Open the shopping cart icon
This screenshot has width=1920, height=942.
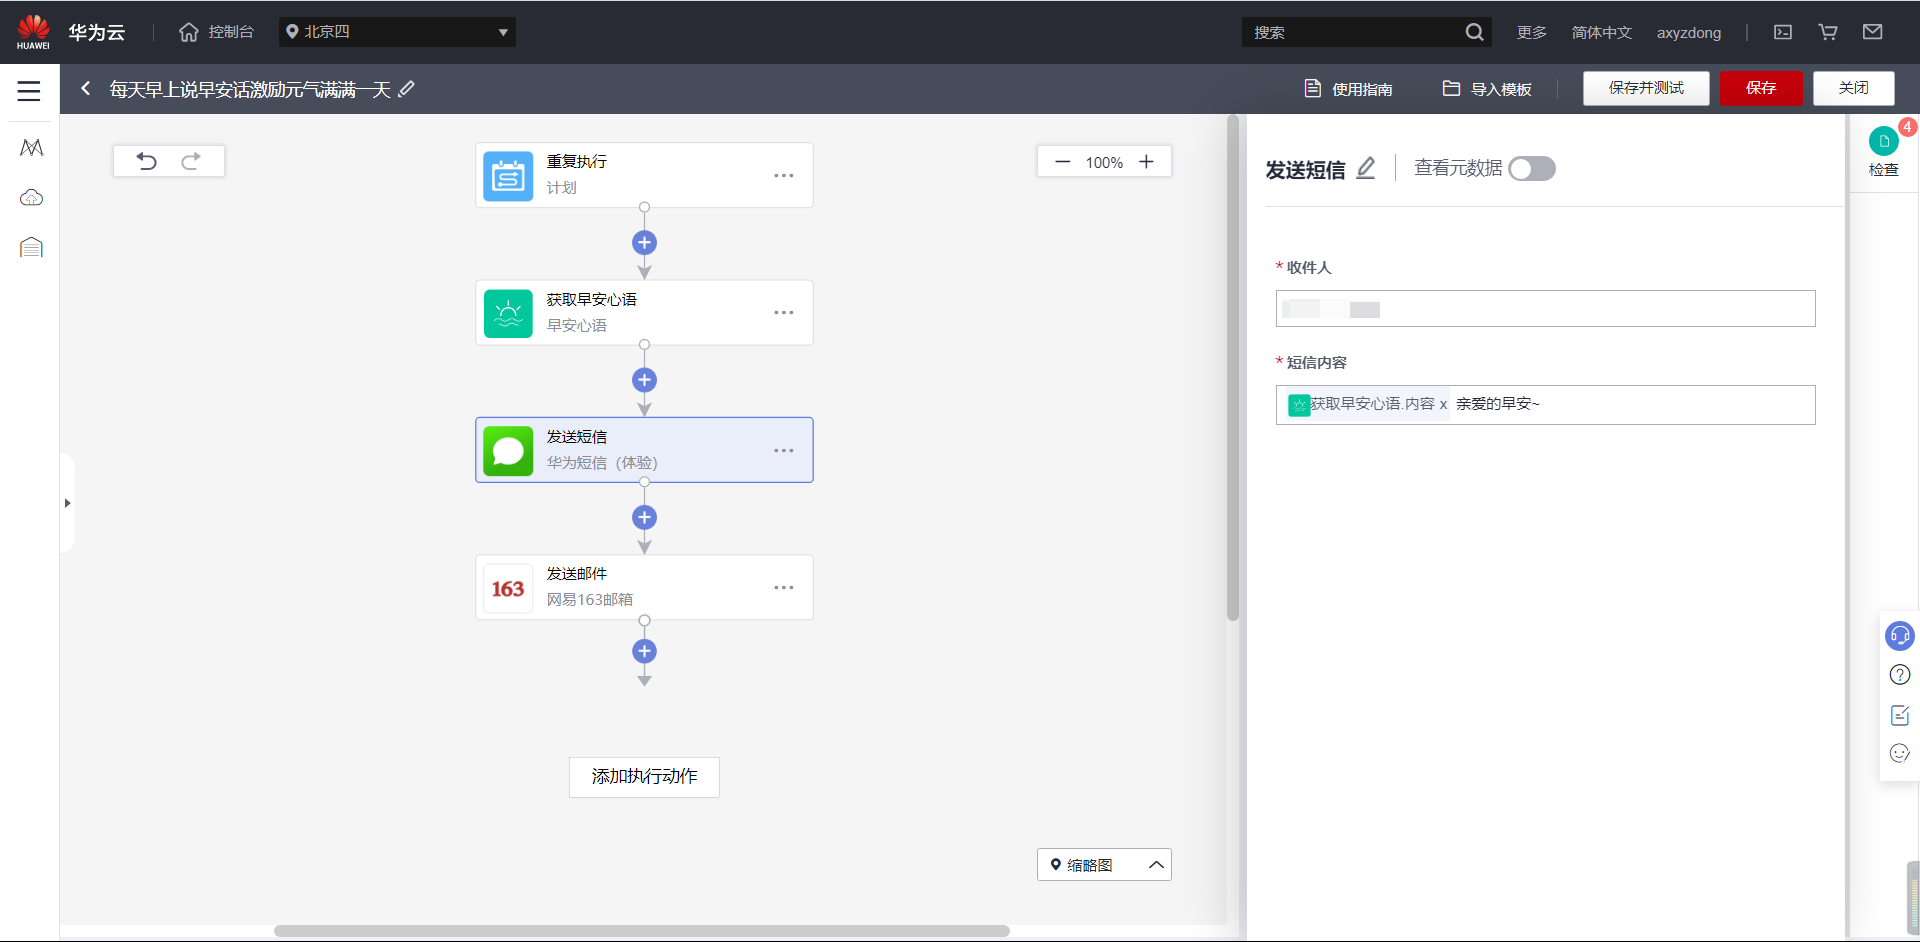[x=1828, y=32]
